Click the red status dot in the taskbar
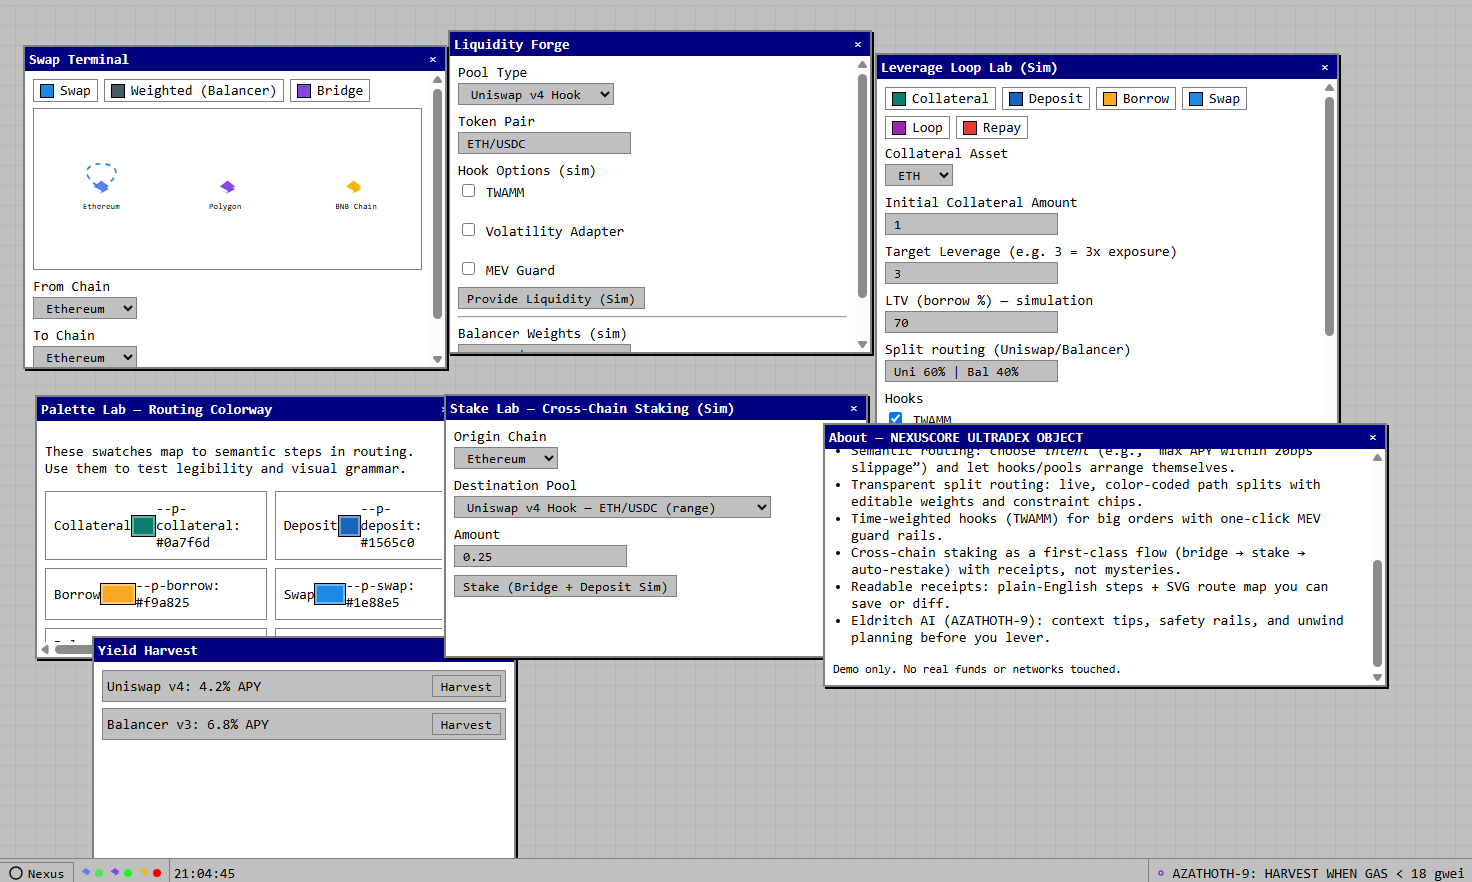The image size is (1472, 882). pos(157,873)
